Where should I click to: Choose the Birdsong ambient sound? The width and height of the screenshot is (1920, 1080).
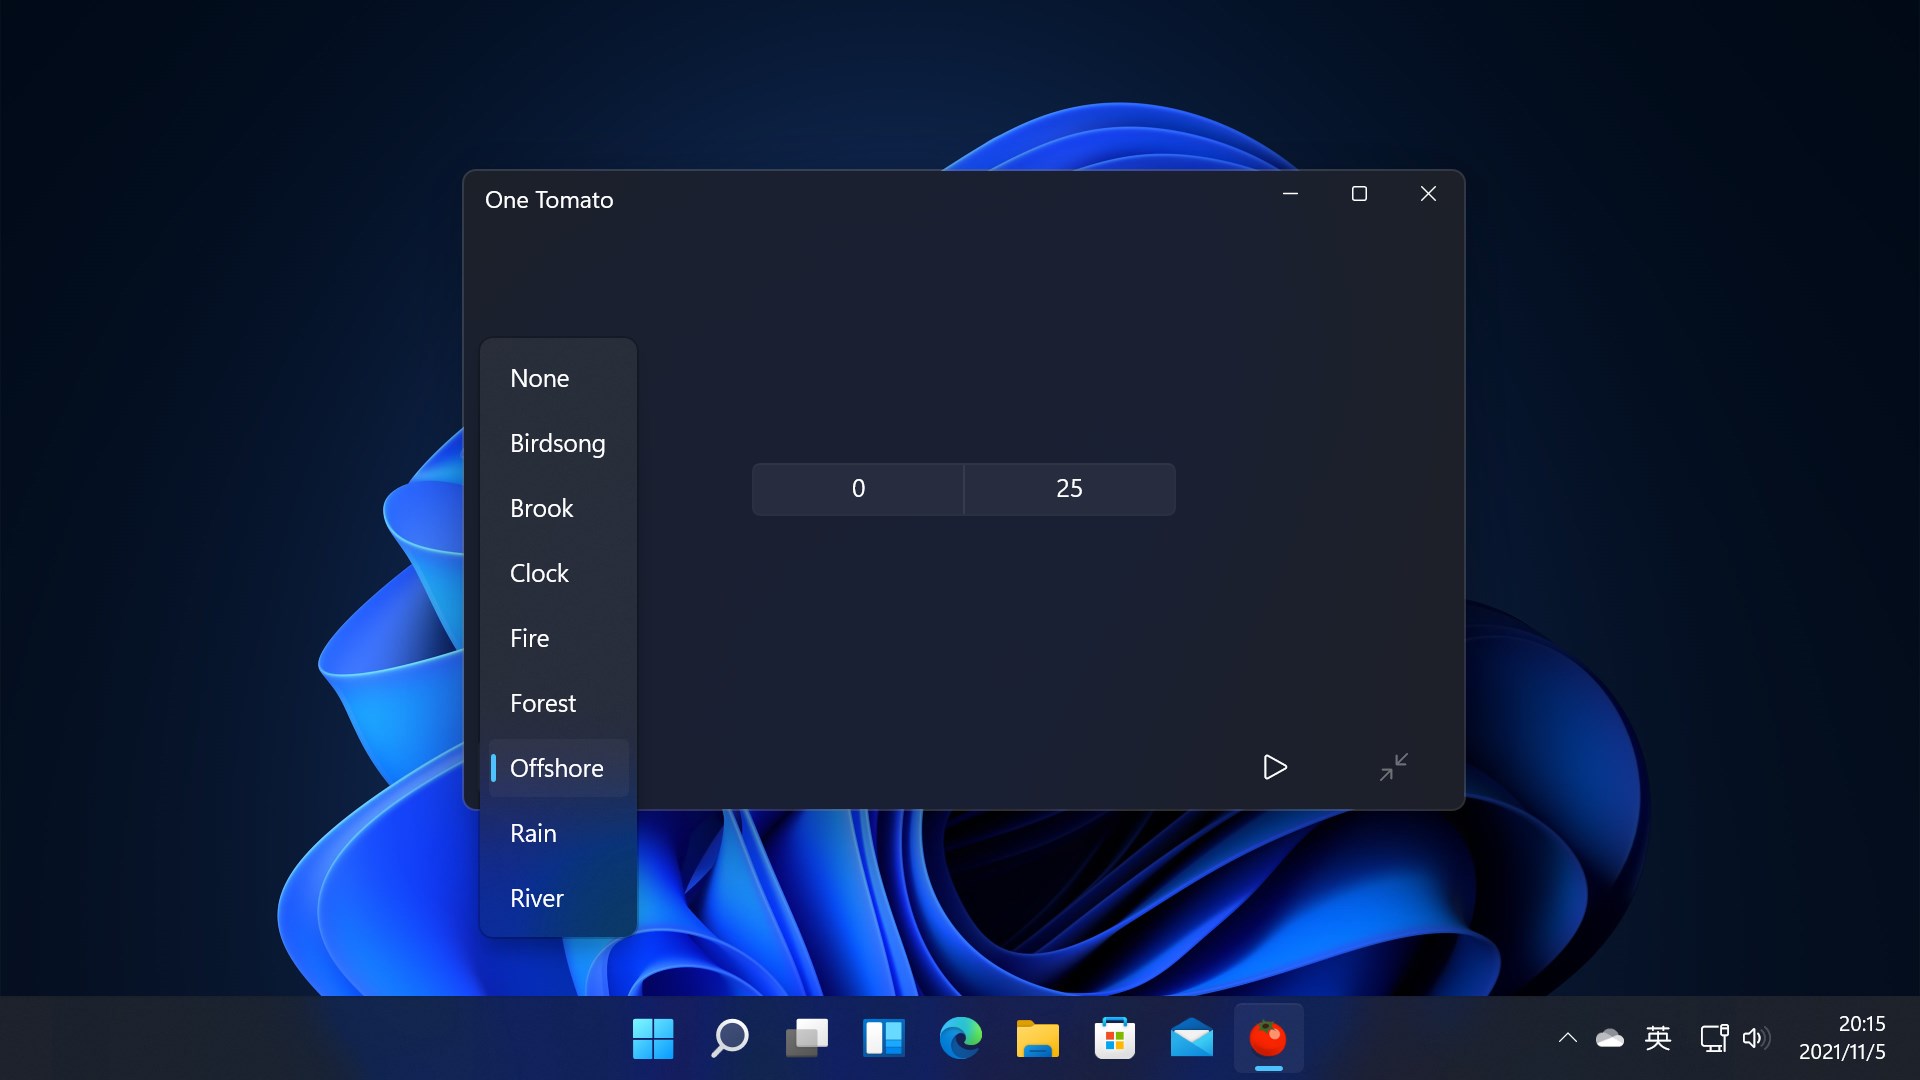coord(558,443)
